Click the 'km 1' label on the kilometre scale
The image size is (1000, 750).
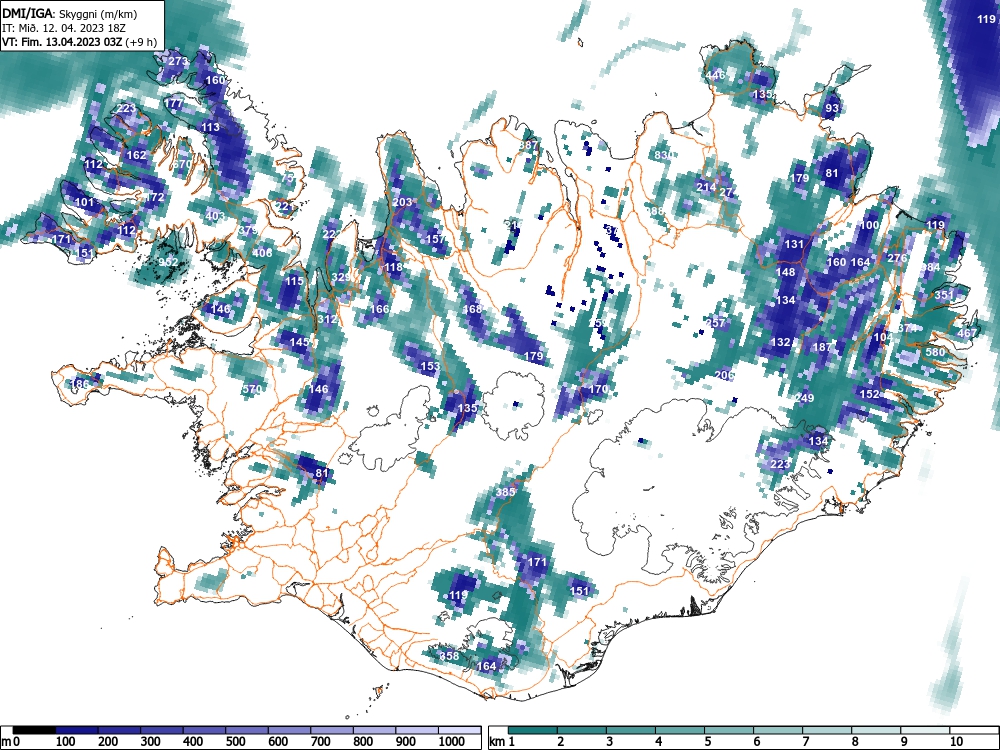(503, 742)
